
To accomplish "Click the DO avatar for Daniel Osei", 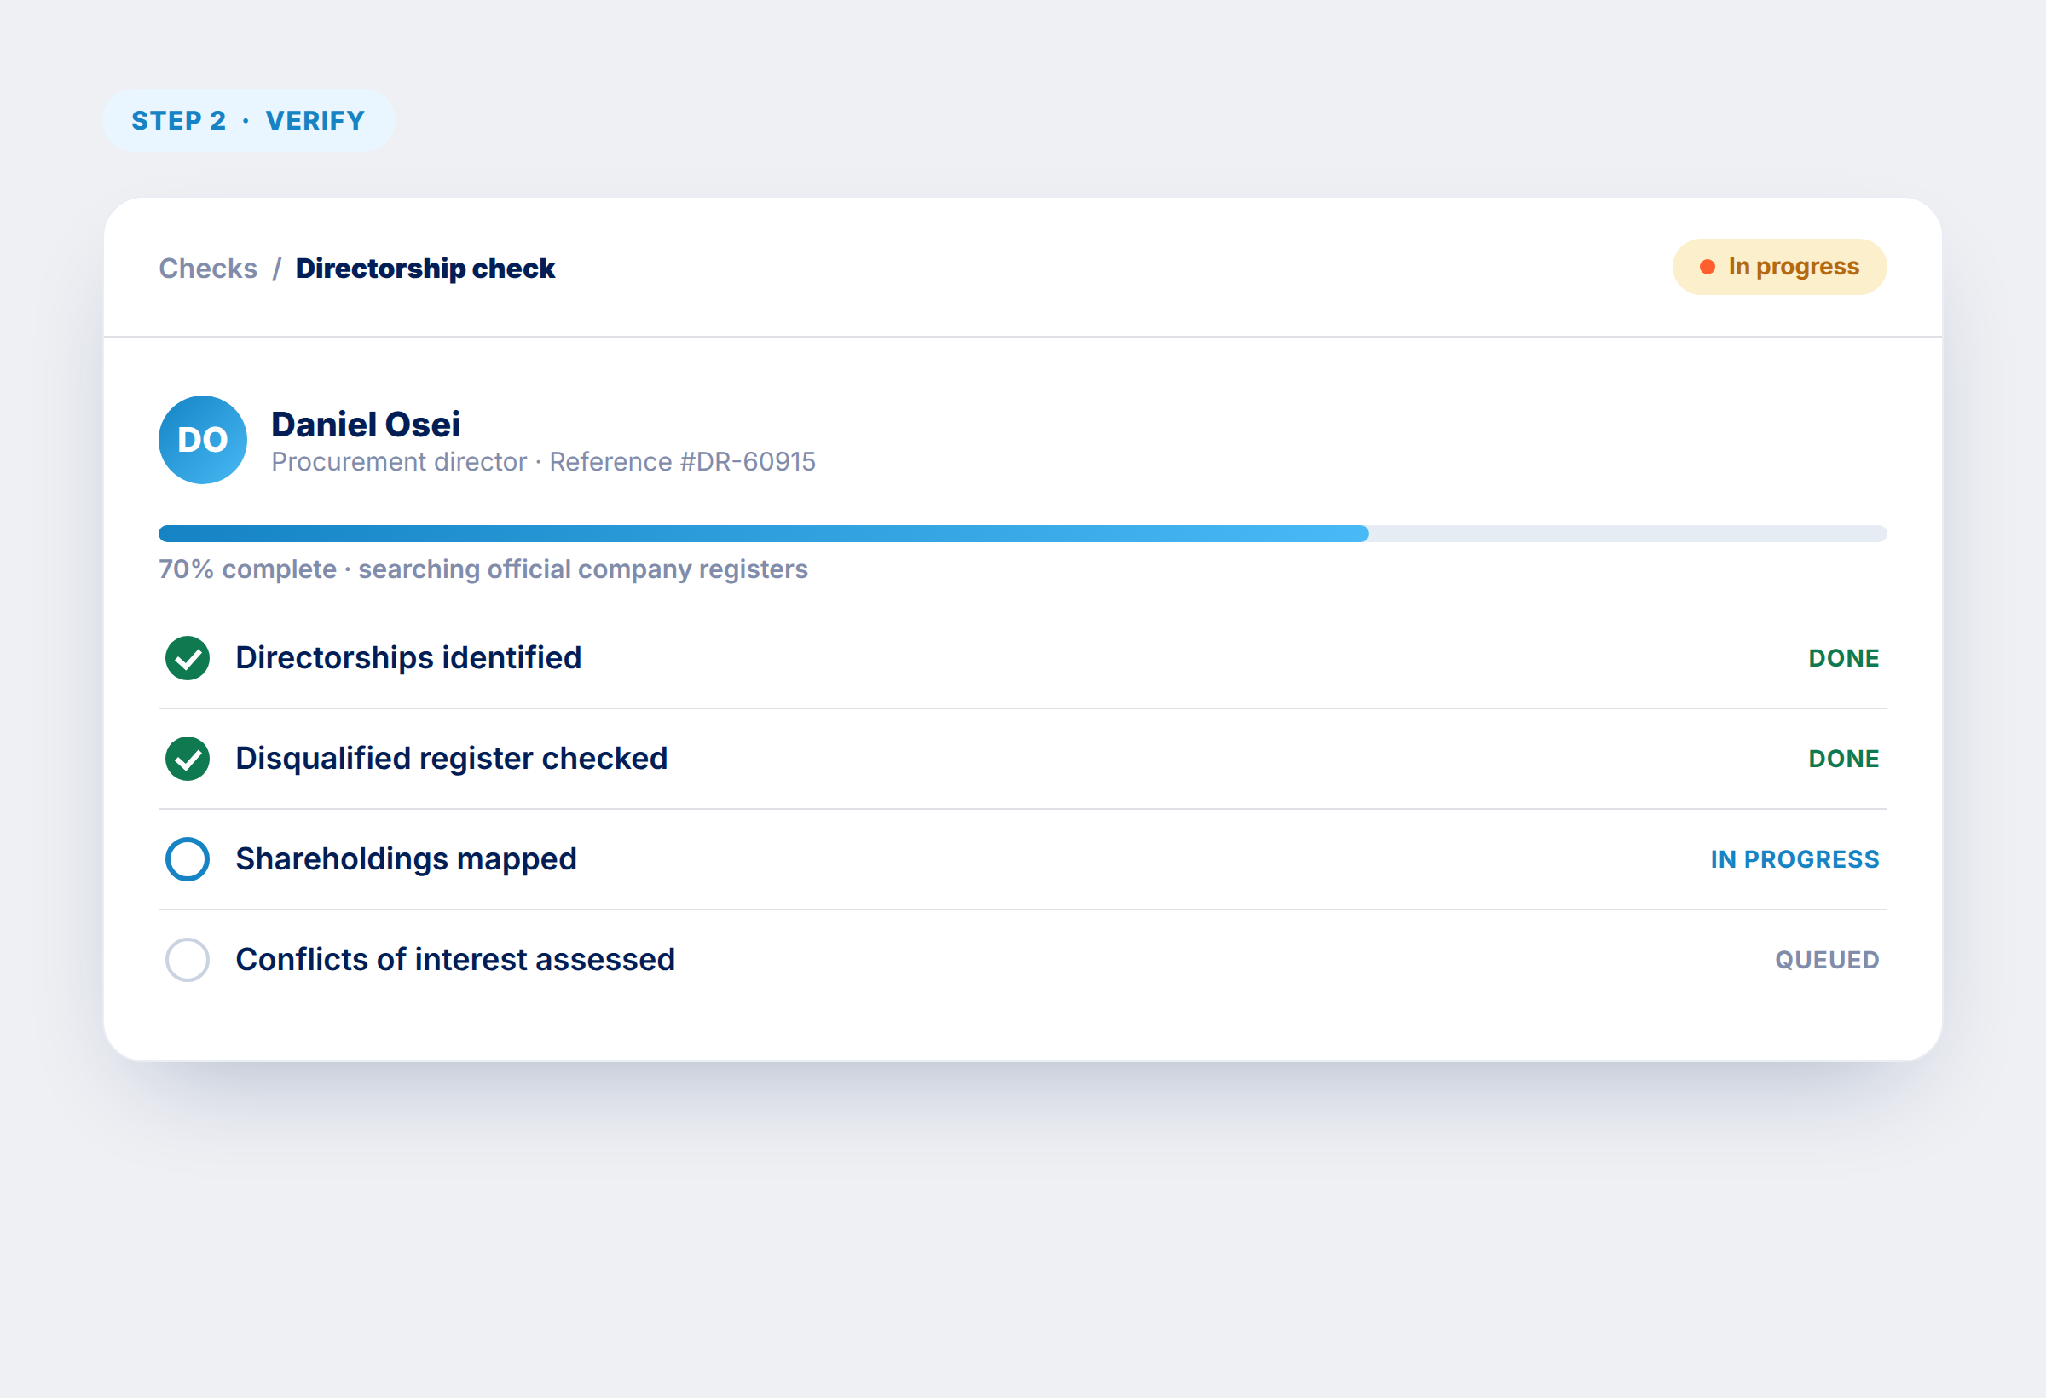I will 203,440.
